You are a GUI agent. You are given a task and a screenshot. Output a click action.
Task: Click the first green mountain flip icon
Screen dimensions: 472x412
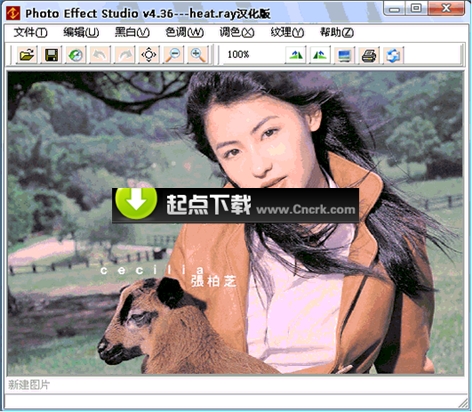click(296, 55)
